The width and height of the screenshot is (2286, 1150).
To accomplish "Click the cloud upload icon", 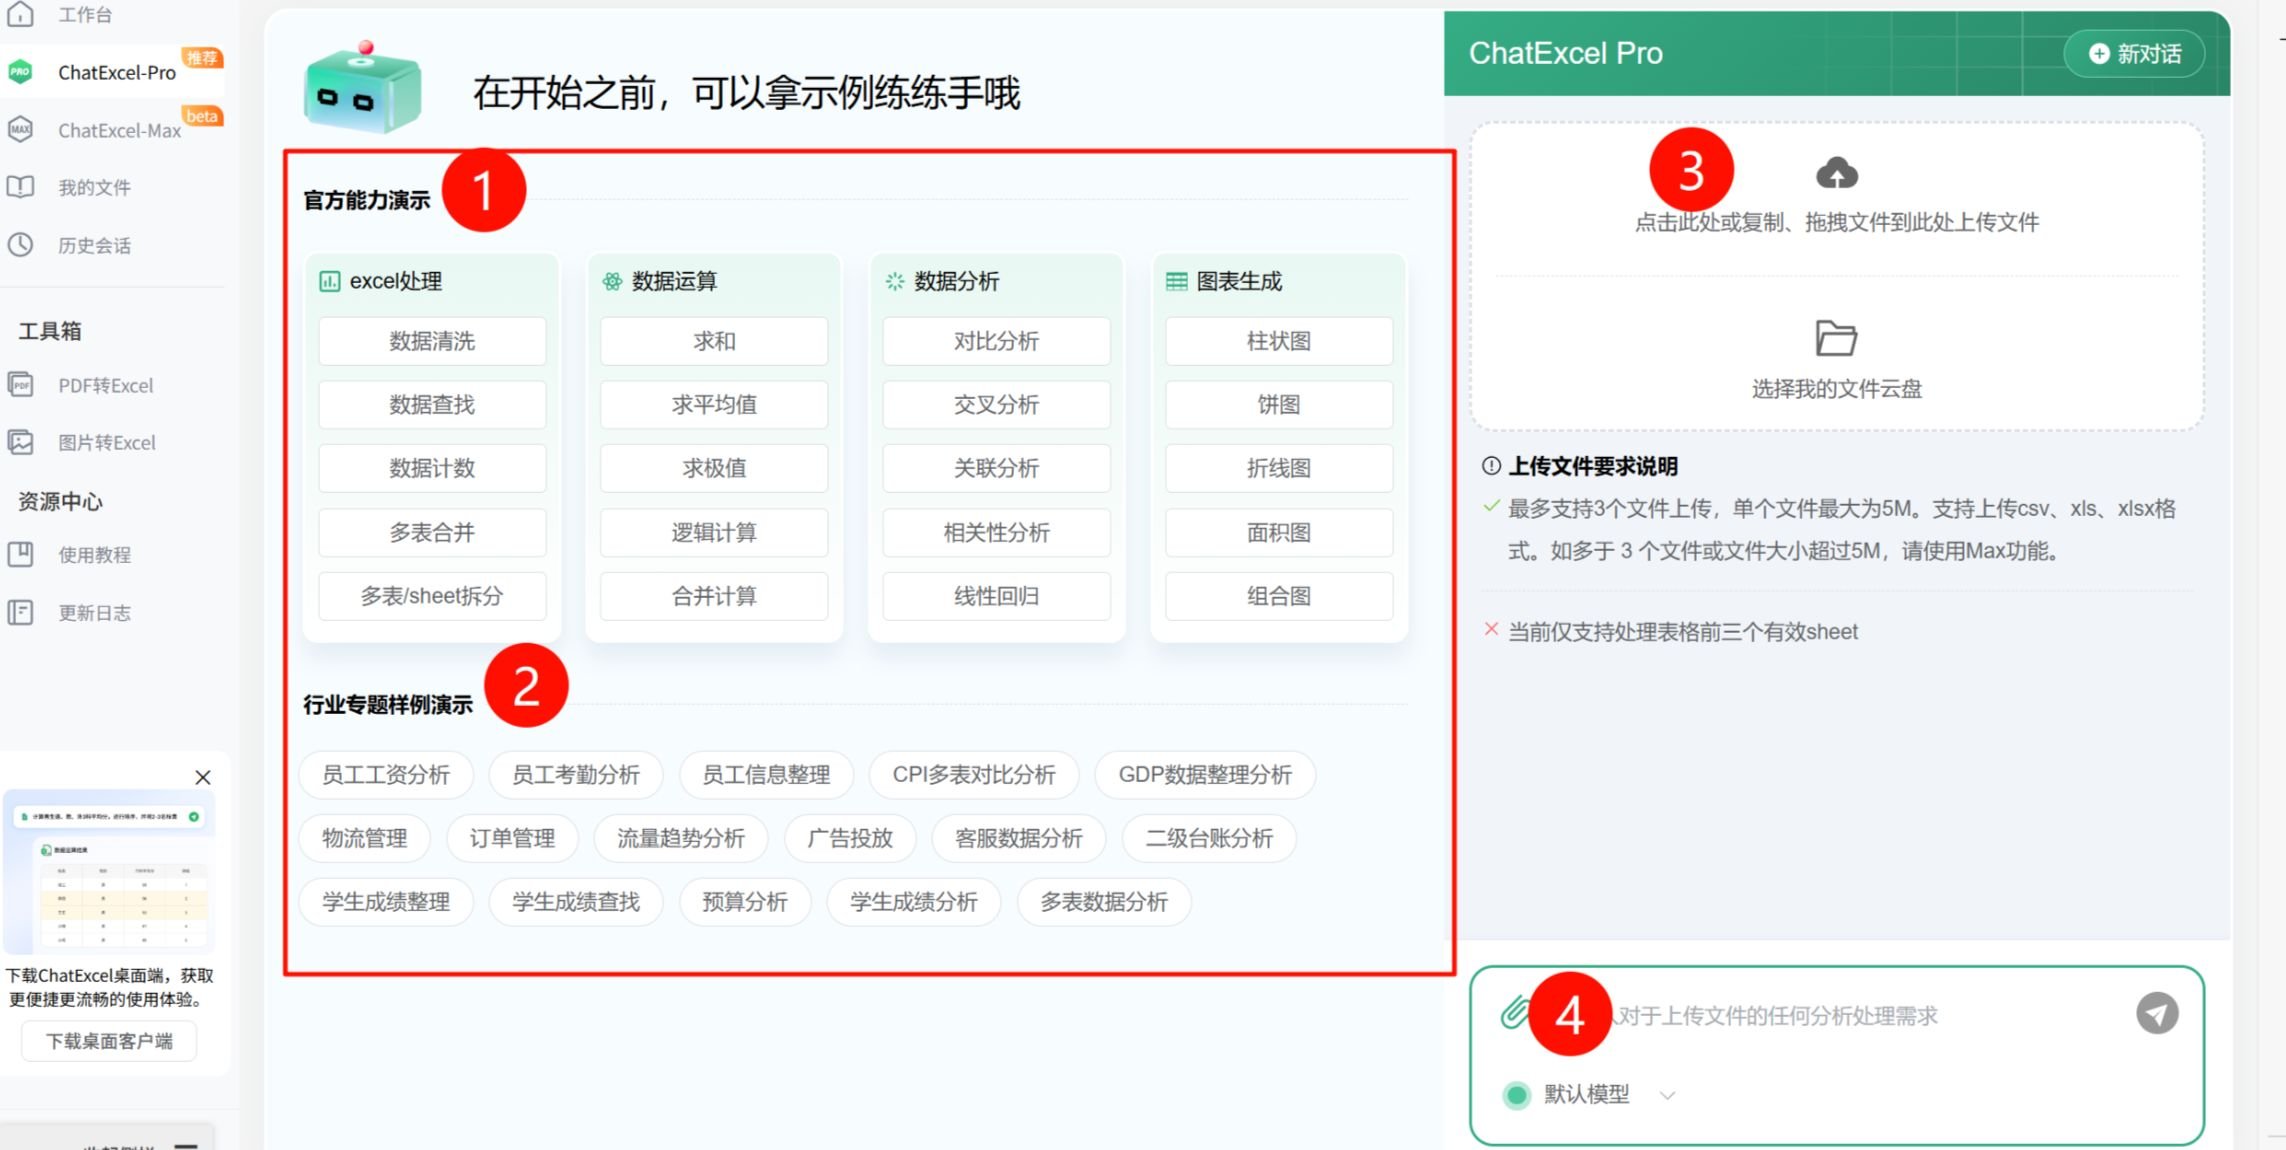I will pyautogui.click(x=1836, y=173).
